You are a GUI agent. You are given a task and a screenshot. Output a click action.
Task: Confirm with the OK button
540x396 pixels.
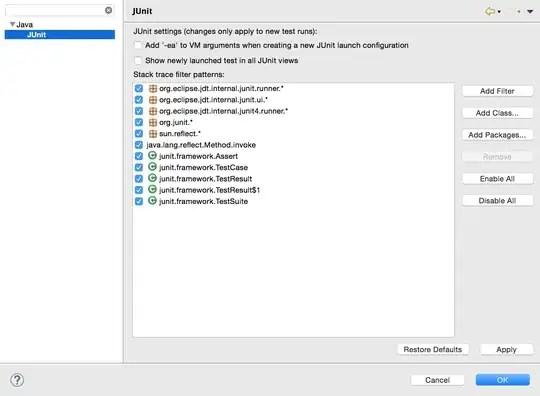coord(502,380)
